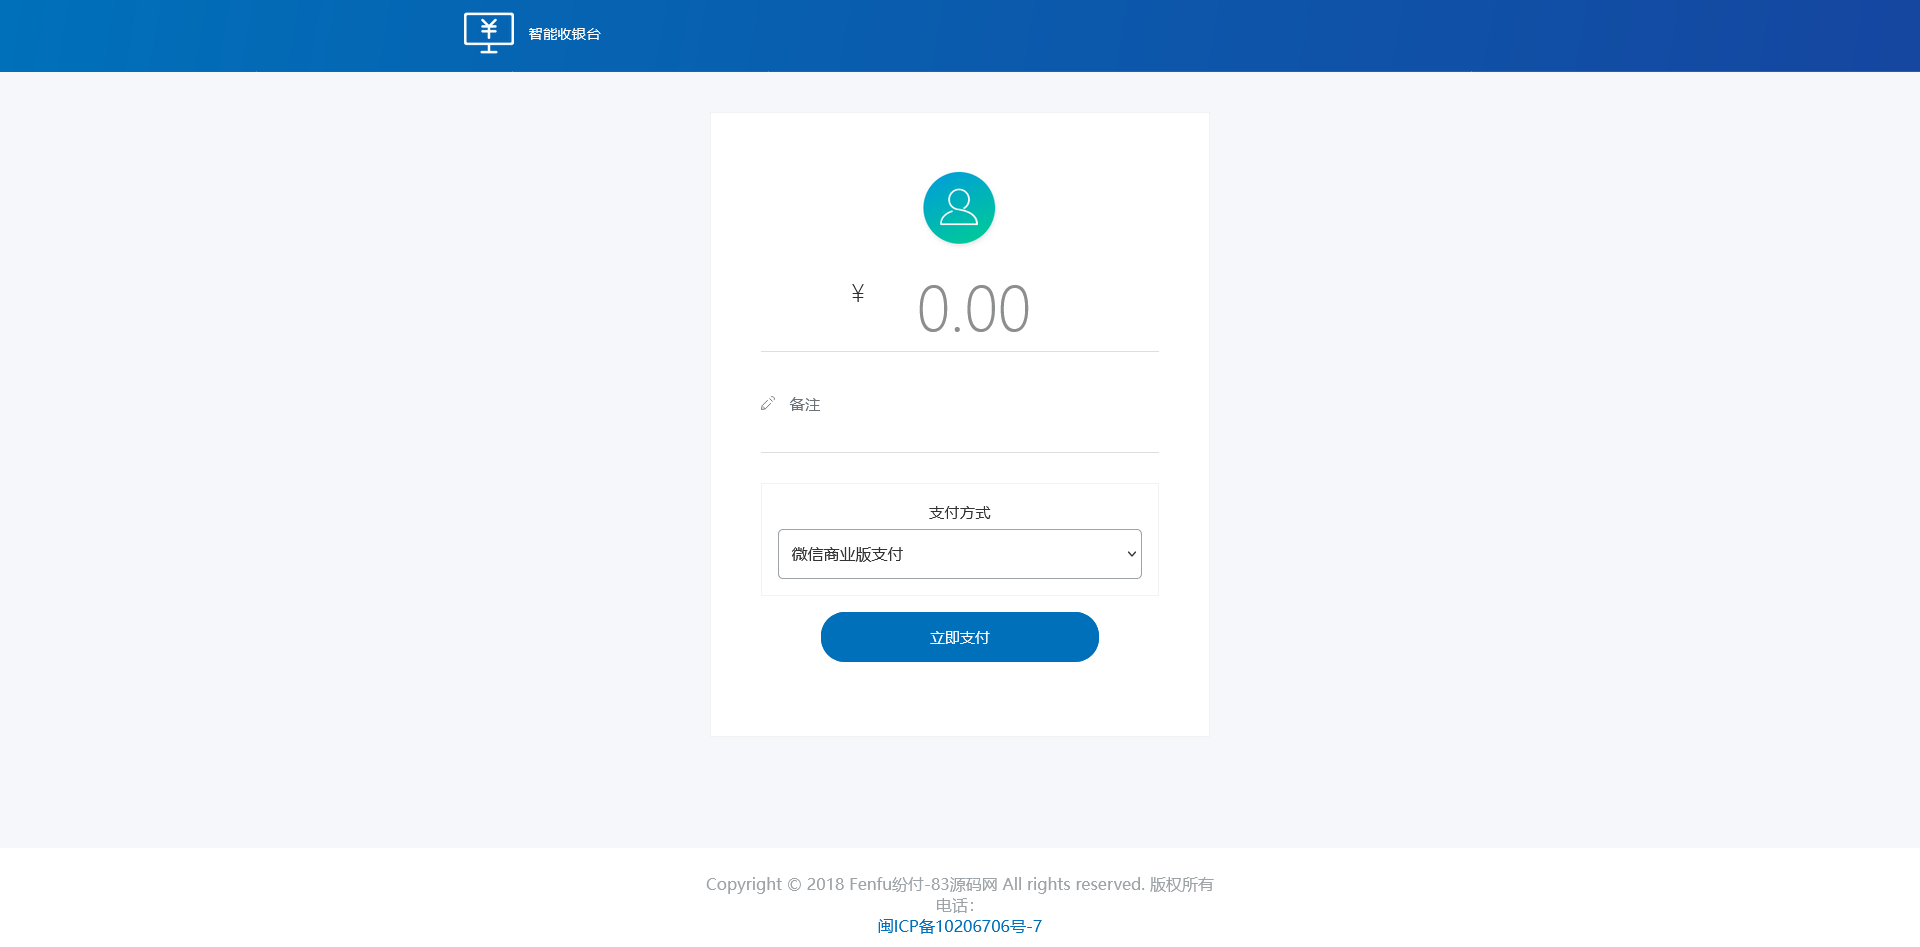Screen dimensions: 1920x947
Task: Click the cashier monitor logo icon
Action: 488,33
